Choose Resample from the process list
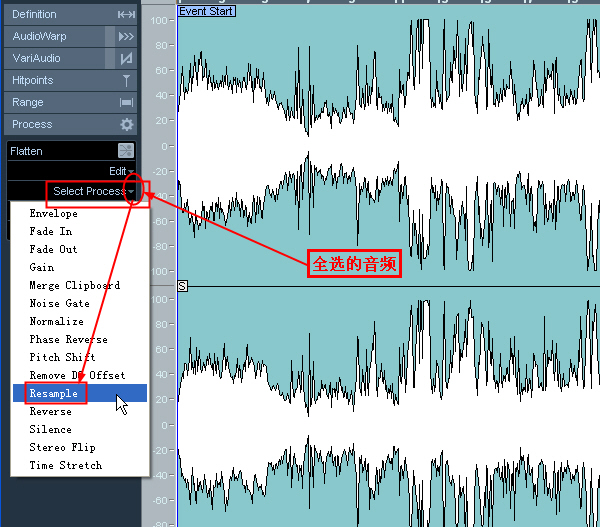Viewport: 600px width, 527px height. (54, 393)
